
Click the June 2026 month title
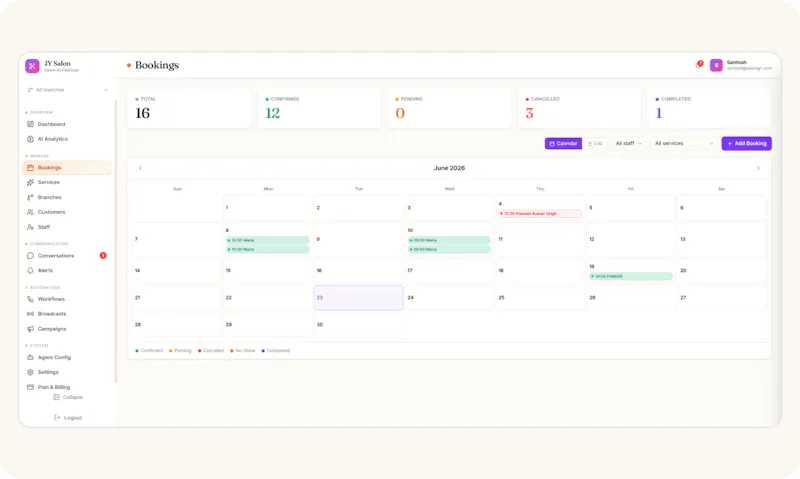449,168
